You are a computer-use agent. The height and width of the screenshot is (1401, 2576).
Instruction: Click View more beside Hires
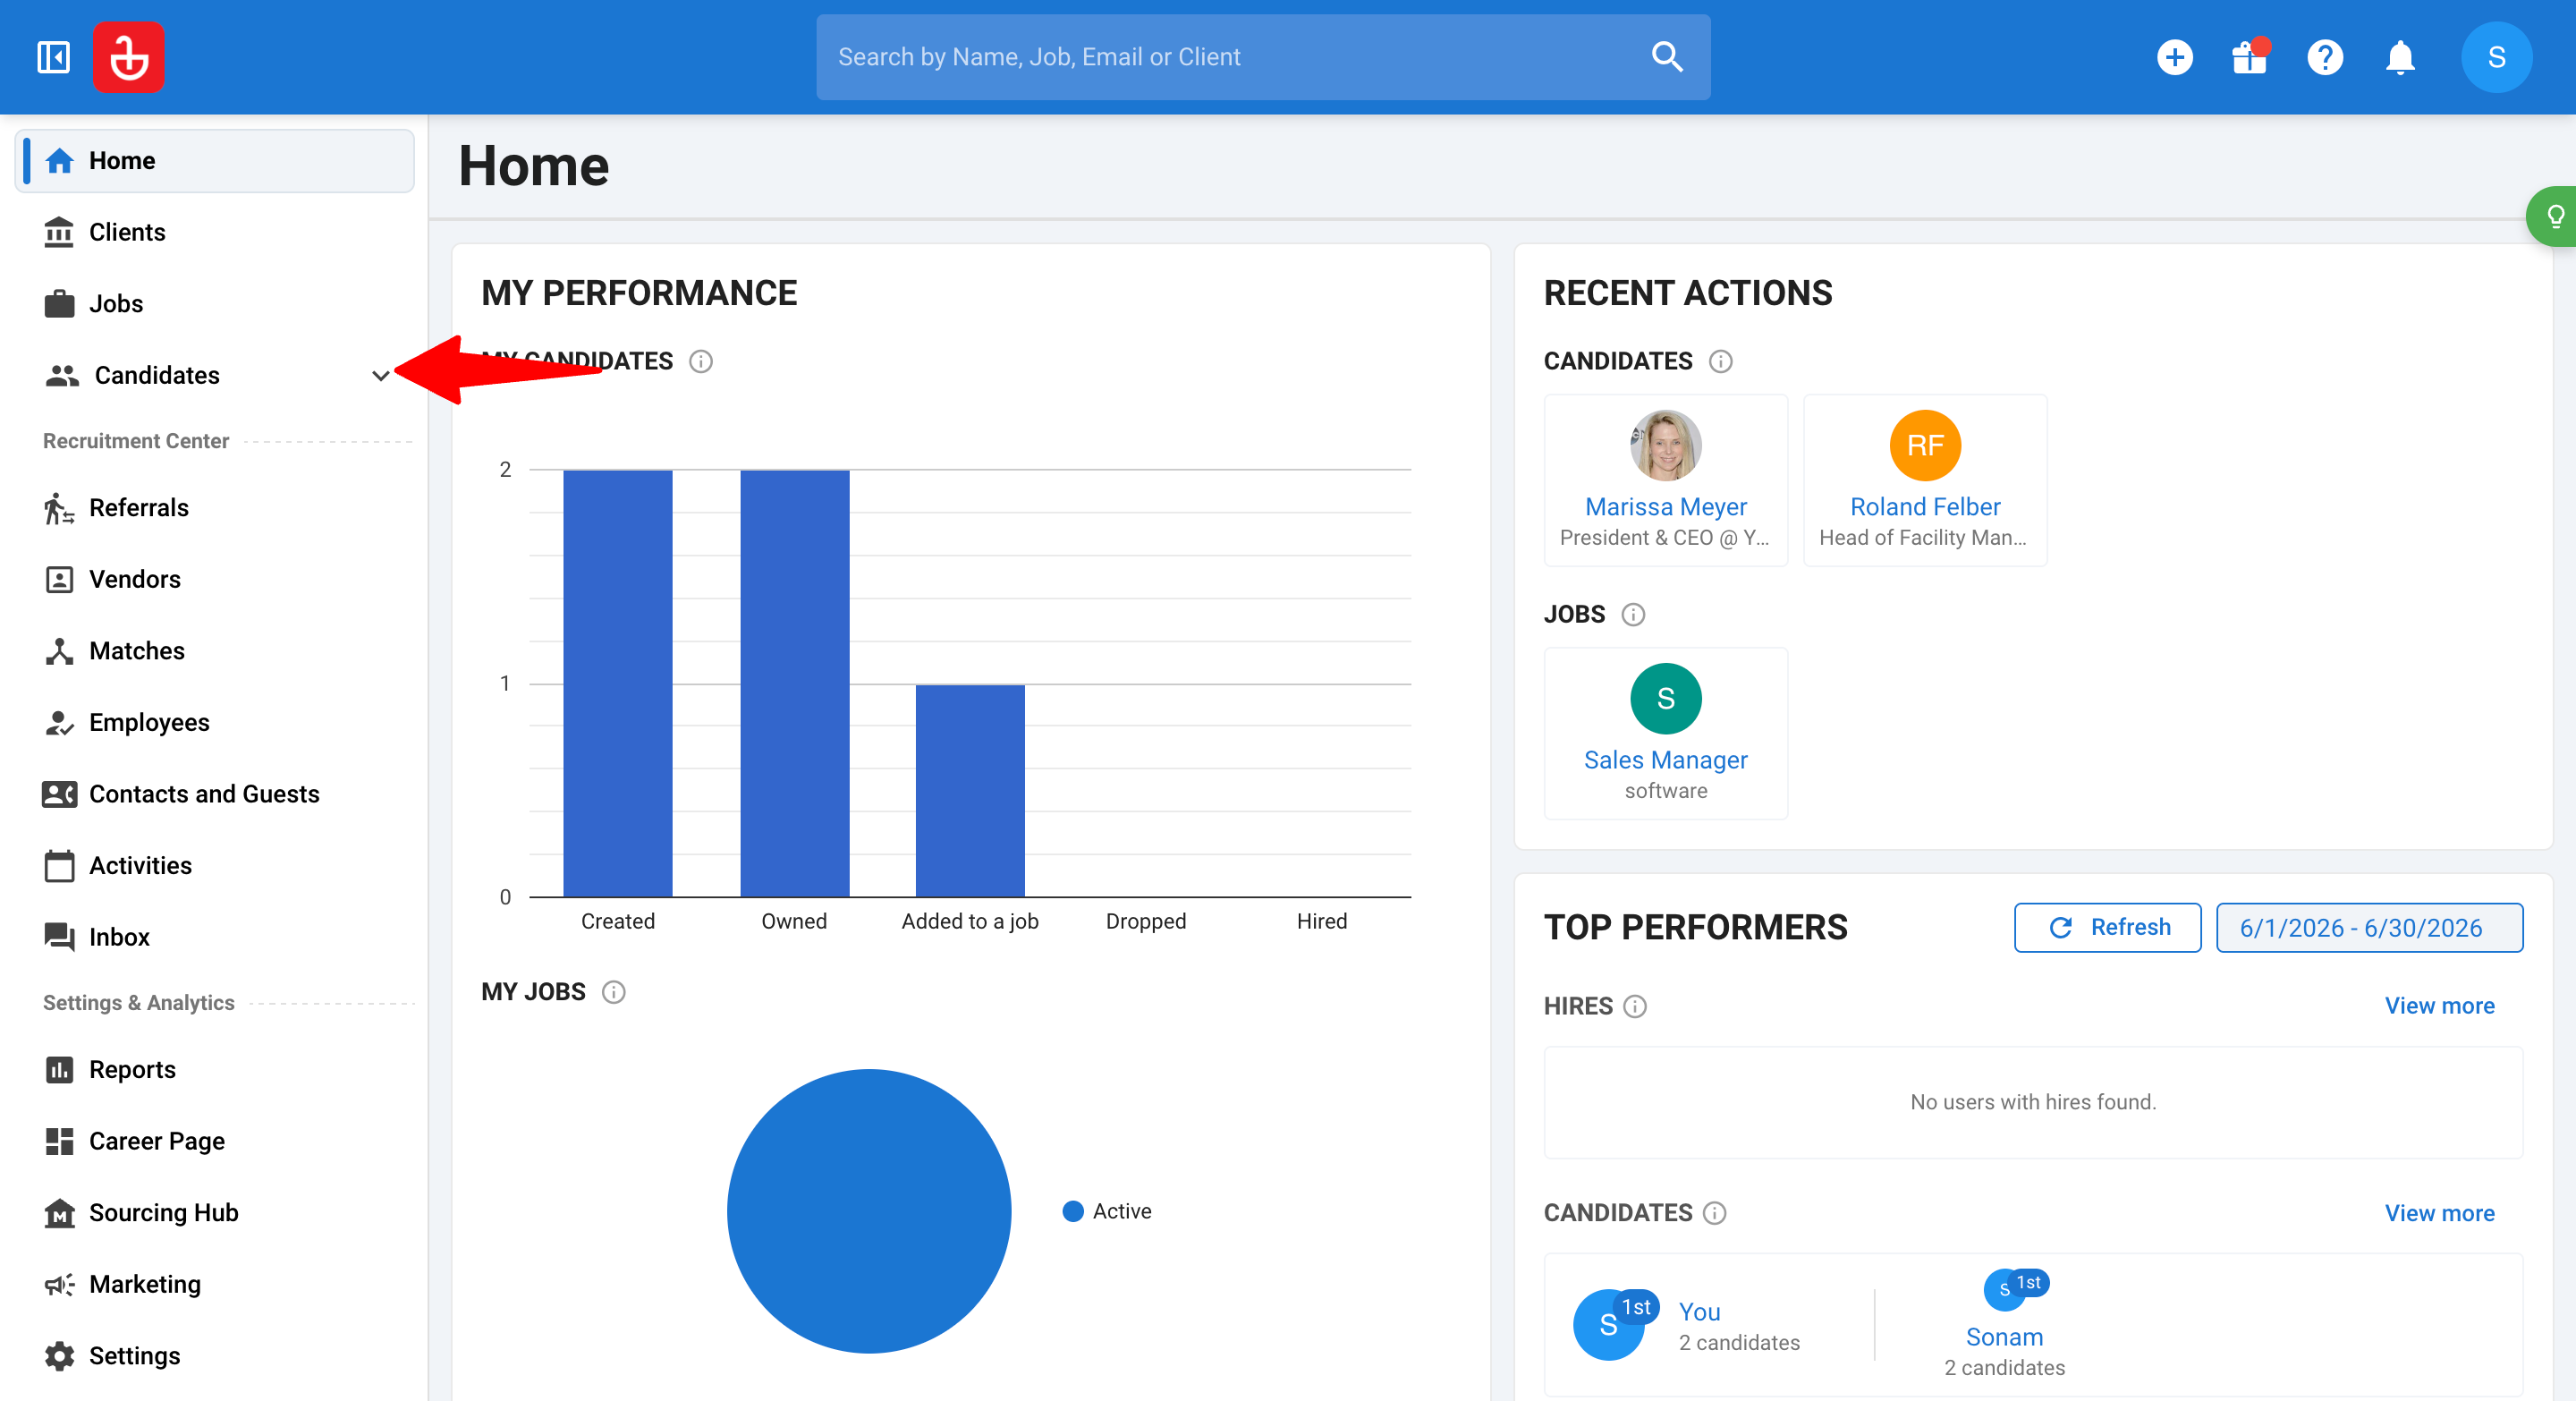pos(2439,1006)
